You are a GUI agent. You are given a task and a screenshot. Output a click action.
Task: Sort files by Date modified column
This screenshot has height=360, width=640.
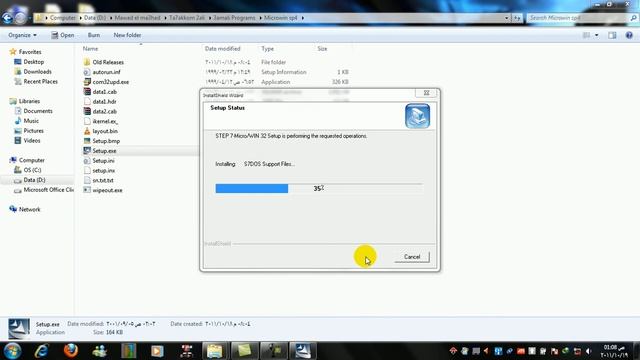[x=222, y=49]
